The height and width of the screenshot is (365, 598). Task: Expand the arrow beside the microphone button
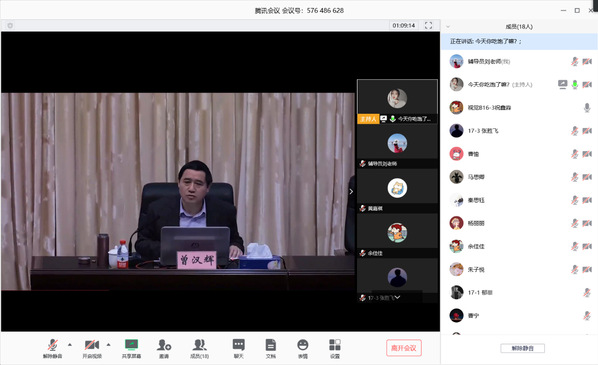point(70,344)
